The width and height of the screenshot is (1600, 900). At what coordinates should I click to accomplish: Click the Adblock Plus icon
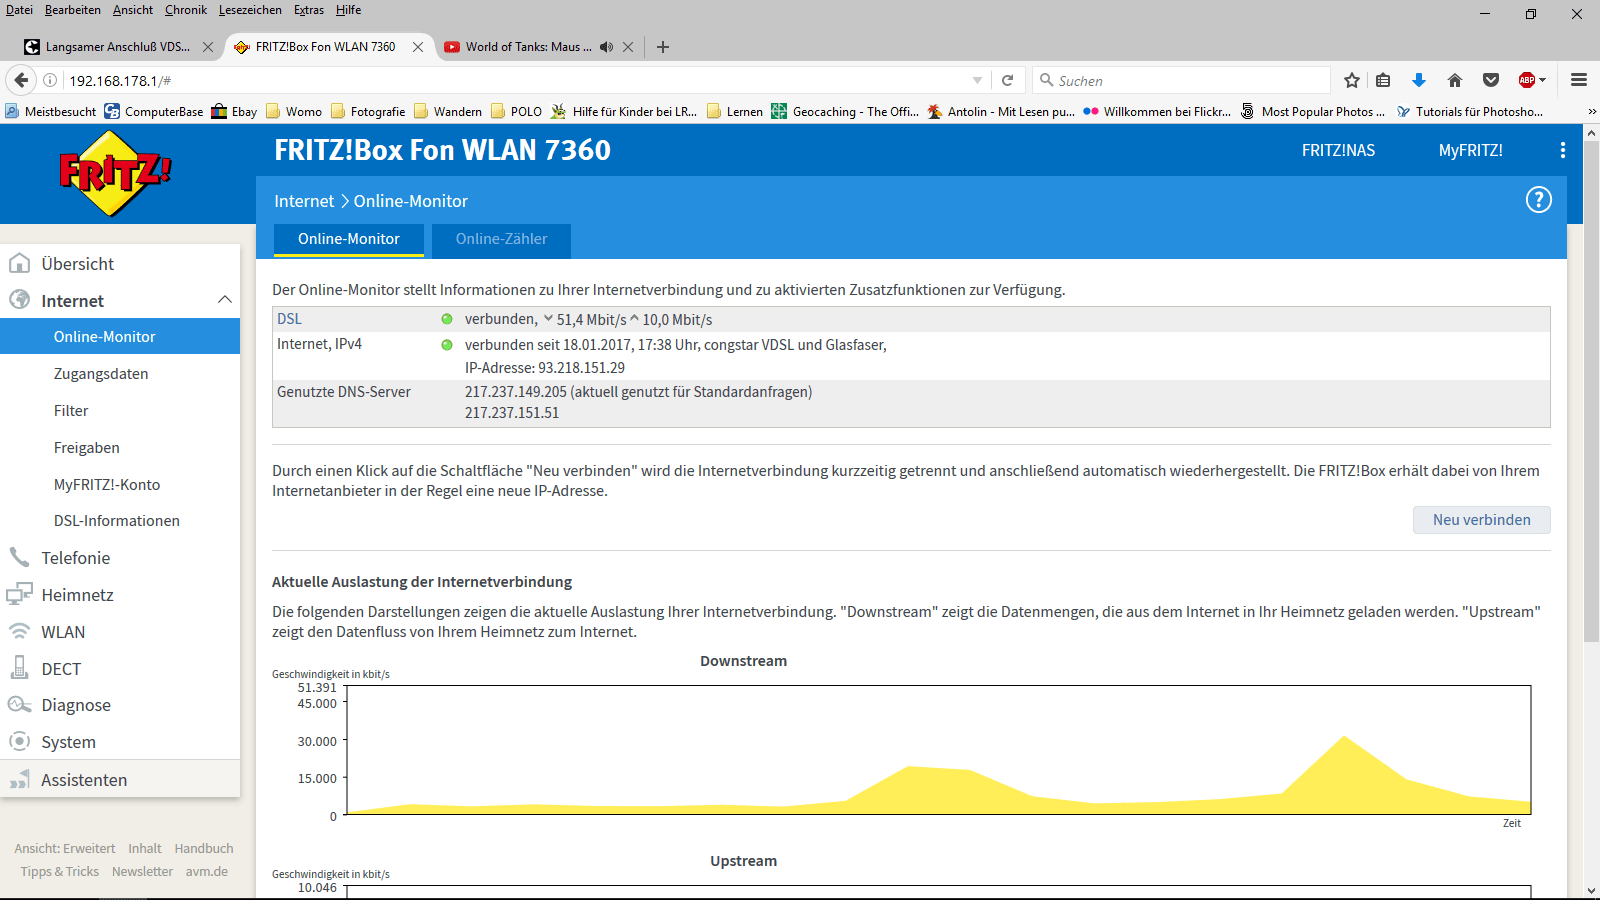pos(1526,80)
